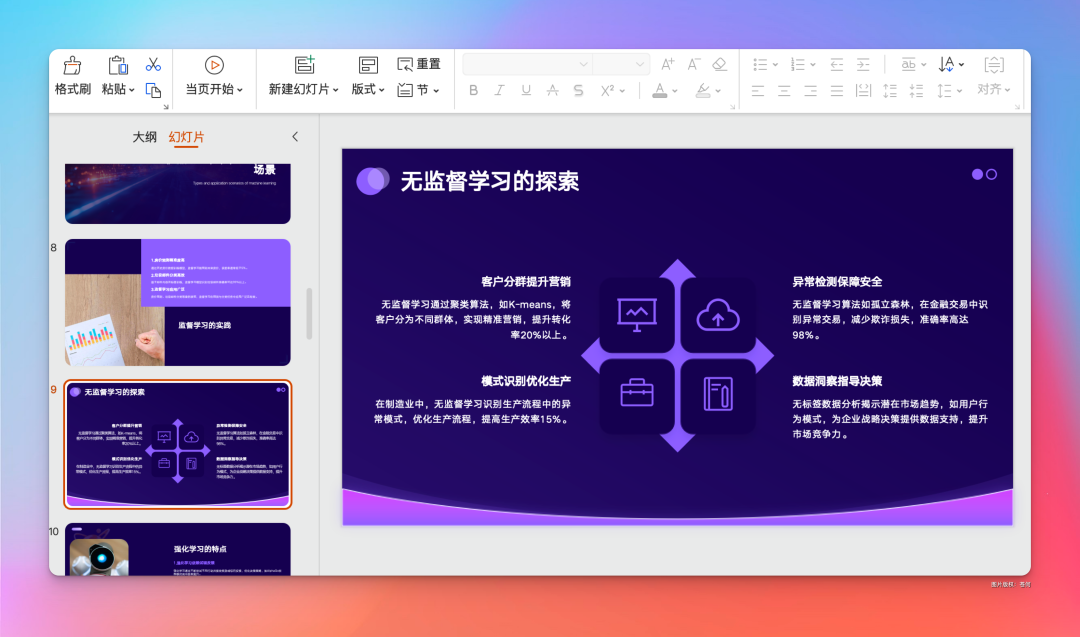Click the 新建幻灯片 new slide icon
This screenshot has width=1080, height=637.
(x=304, y=65)
